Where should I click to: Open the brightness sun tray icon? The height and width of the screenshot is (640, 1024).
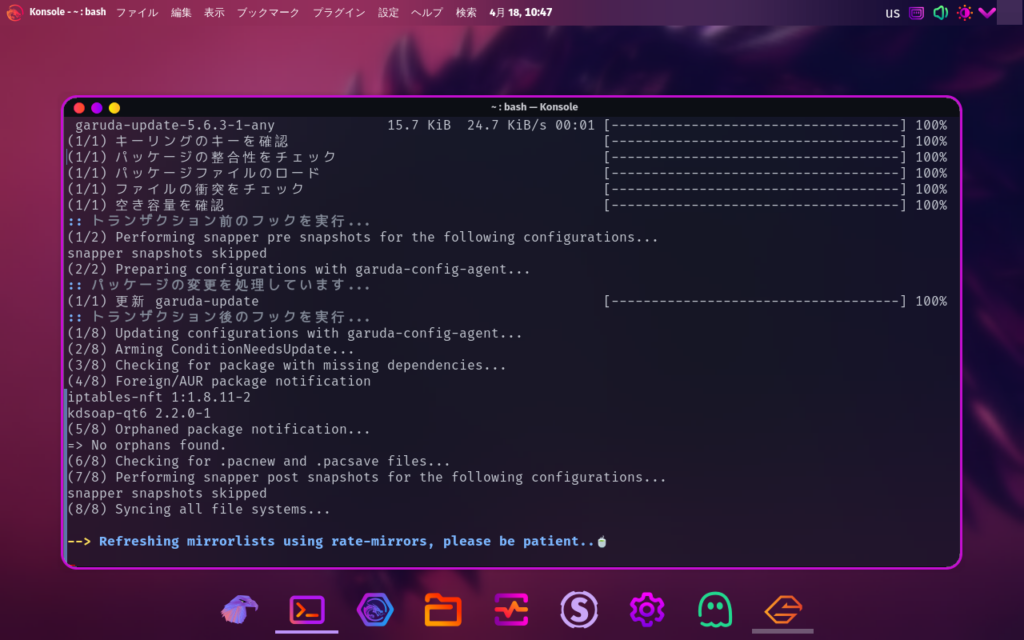[x=964, y=13]
